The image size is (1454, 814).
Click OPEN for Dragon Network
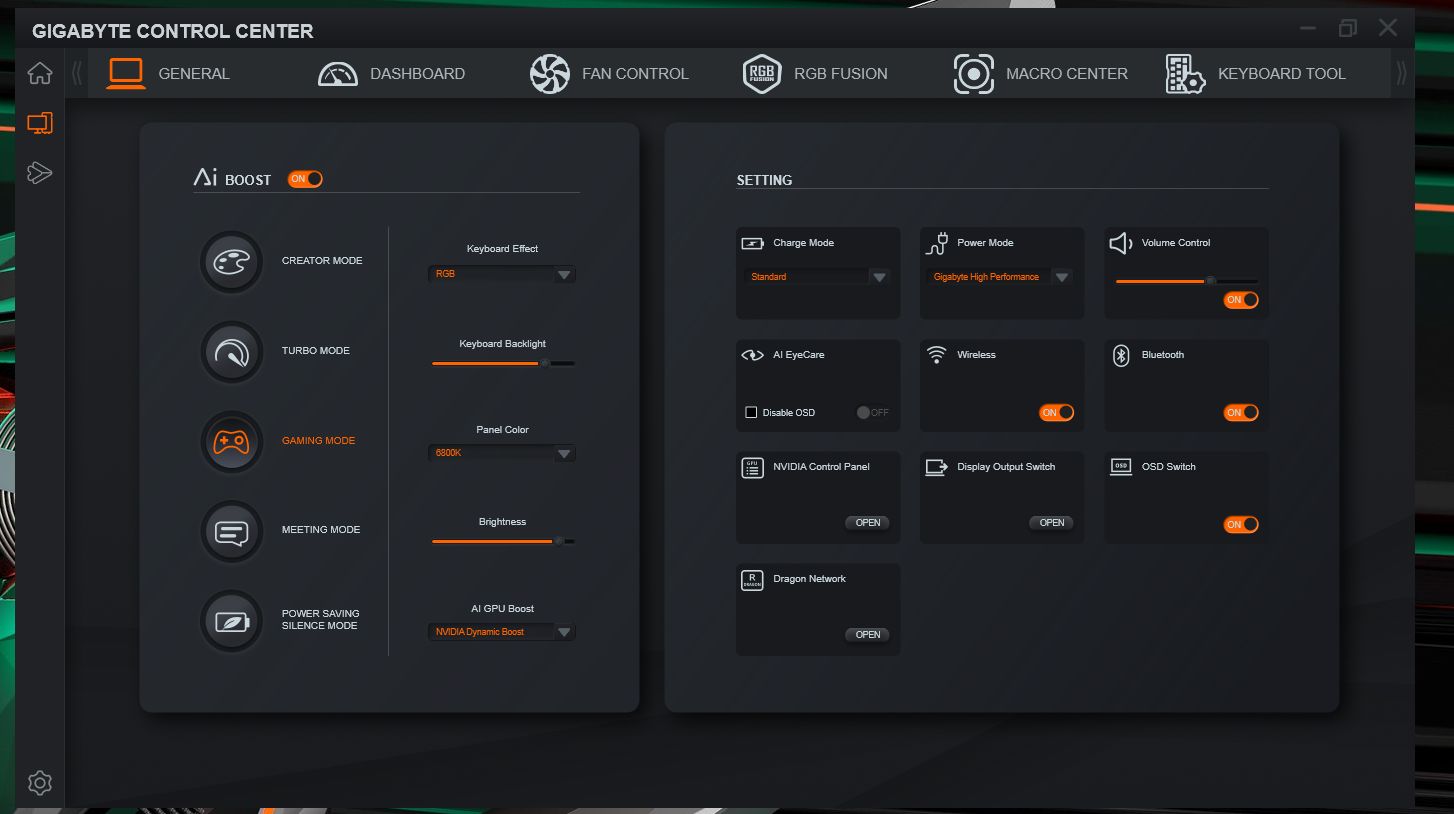(x=868, y=635)
